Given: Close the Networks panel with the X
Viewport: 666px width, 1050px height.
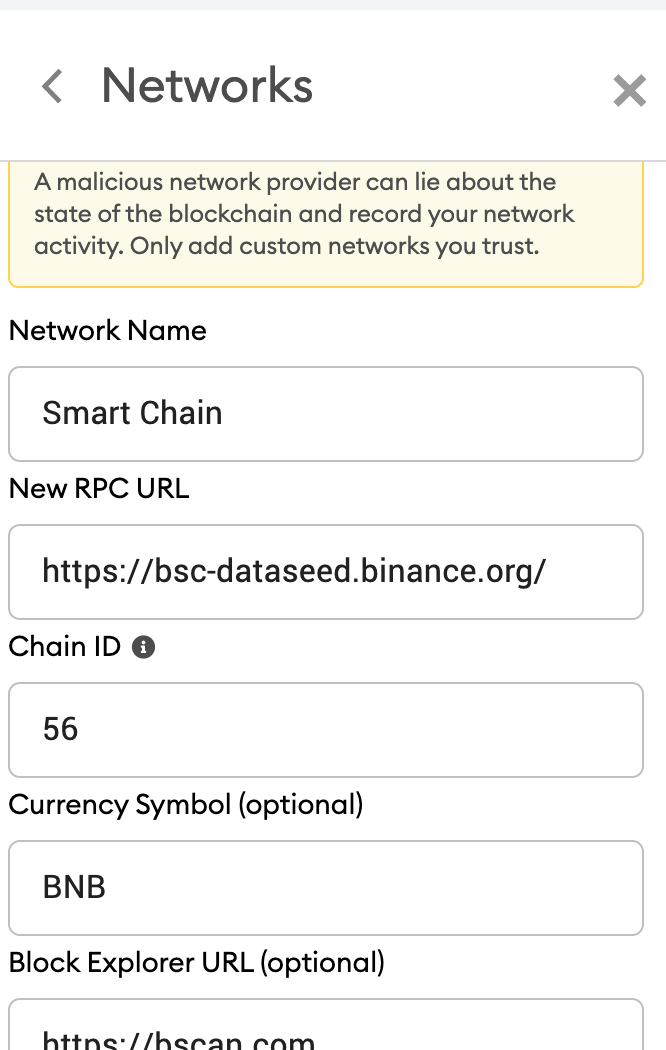Looking at the screenshot, I should 629,90.
